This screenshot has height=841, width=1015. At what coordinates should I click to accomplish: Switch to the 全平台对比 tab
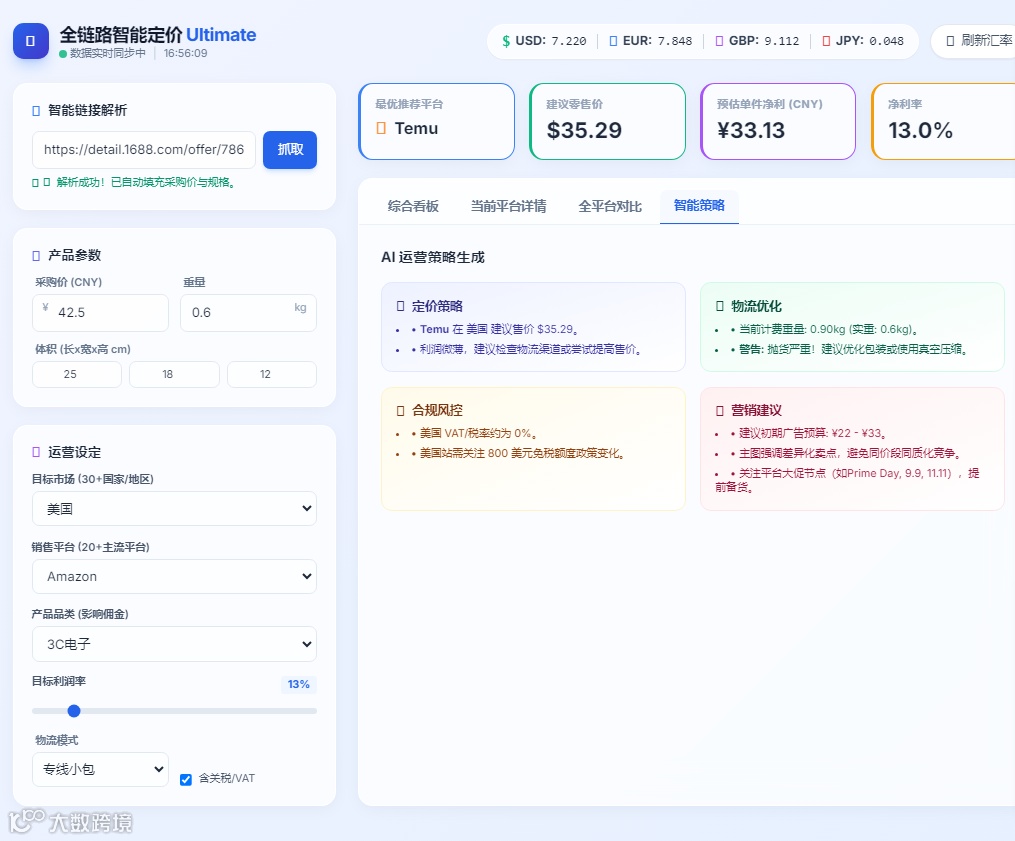pyautogui.click(x=610, y=207)
